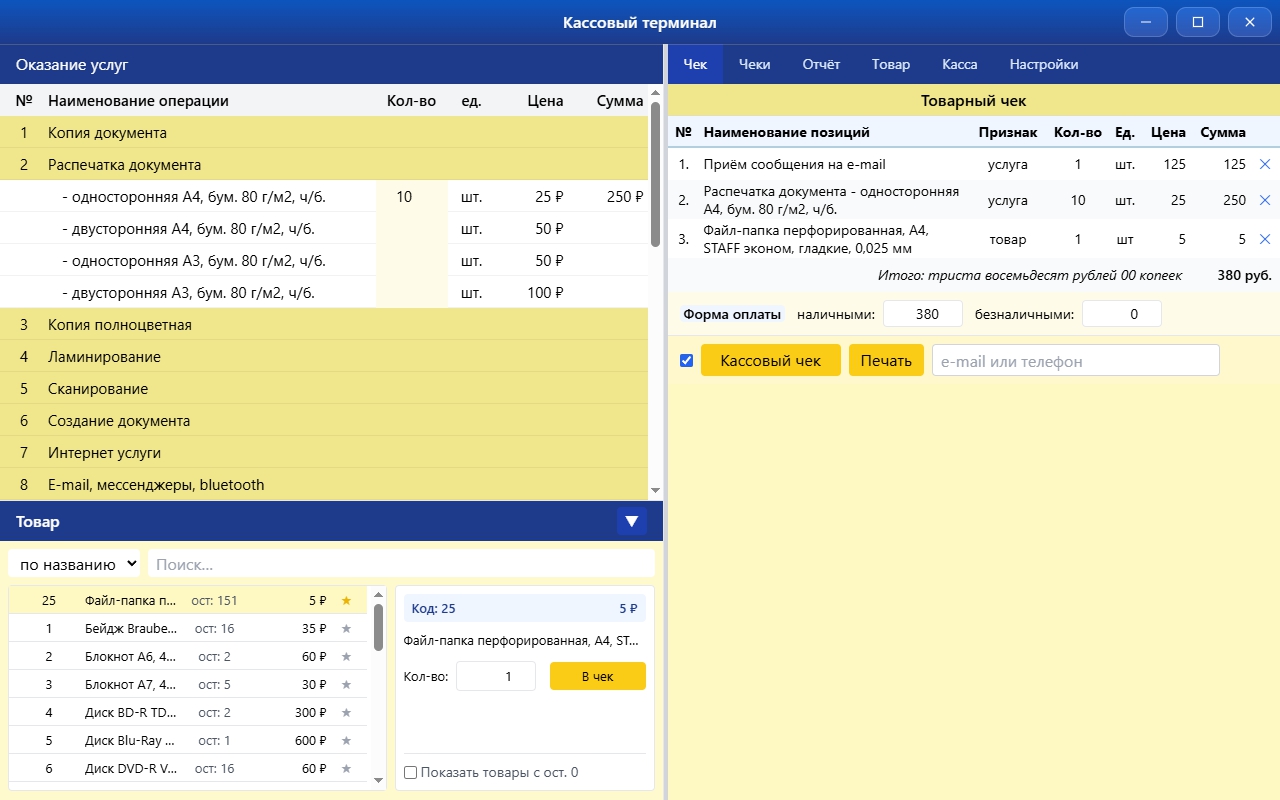Select '- односторонняя А4, бум. 80 г/м2, ч/б.' row

pyautogui.click(x=324, y=197)
